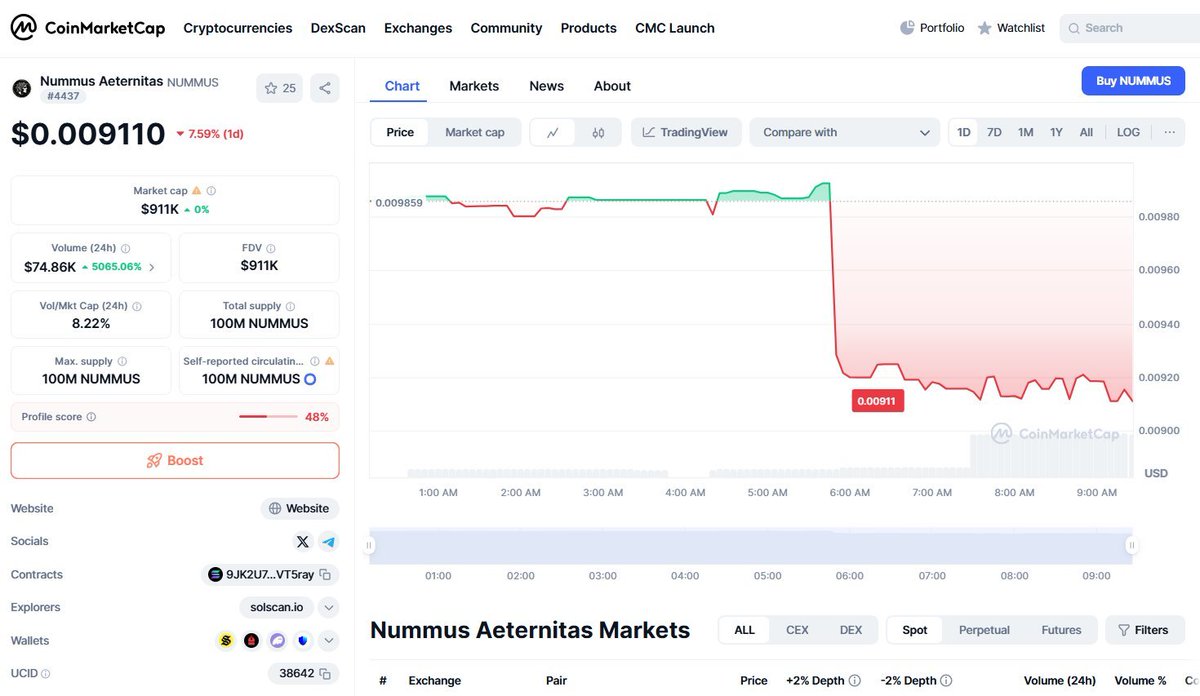The image size is (1200, 696).
Task: Open the CMC Launch menu
Action: click(x=675, y=28)
